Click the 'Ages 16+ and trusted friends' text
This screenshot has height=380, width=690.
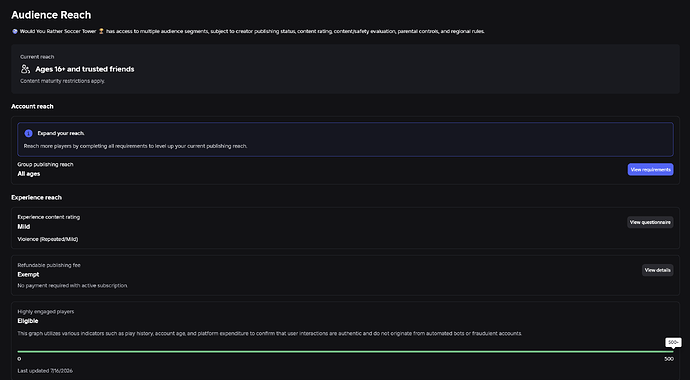[x=84, y=69]
